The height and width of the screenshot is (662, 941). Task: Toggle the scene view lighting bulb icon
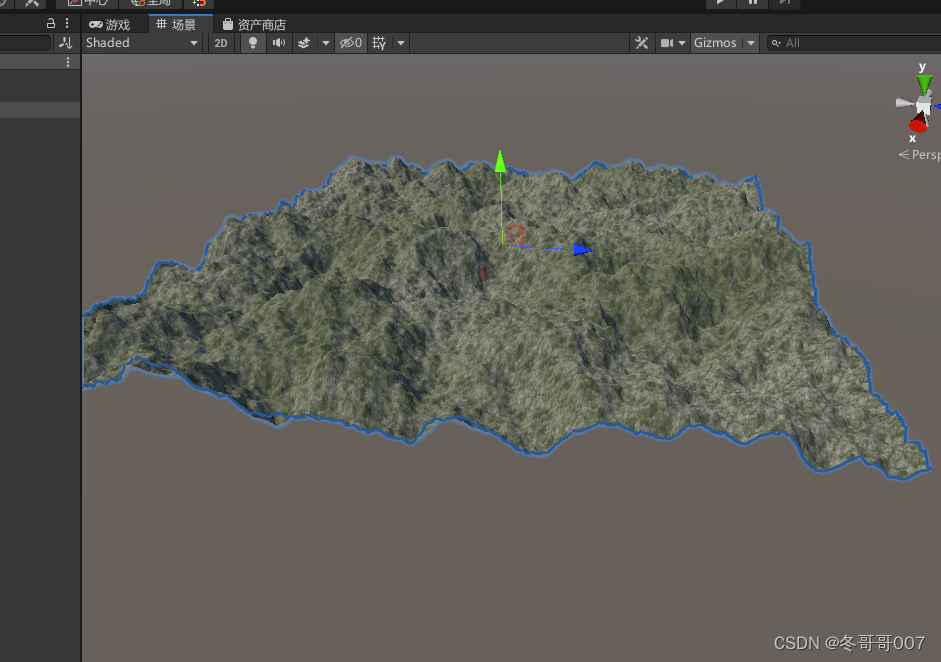[252, 42]
